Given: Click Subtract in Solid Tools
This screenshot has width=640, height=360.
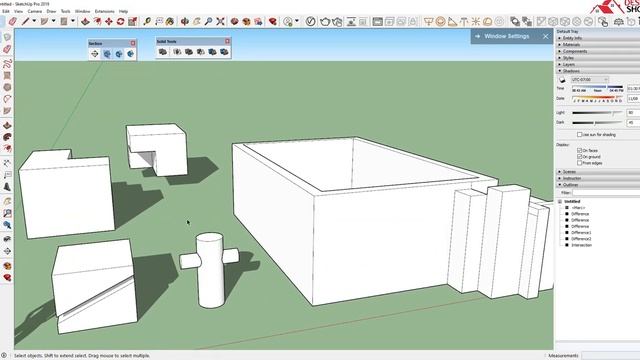Looking at the screenshot, I should point(200,52).
